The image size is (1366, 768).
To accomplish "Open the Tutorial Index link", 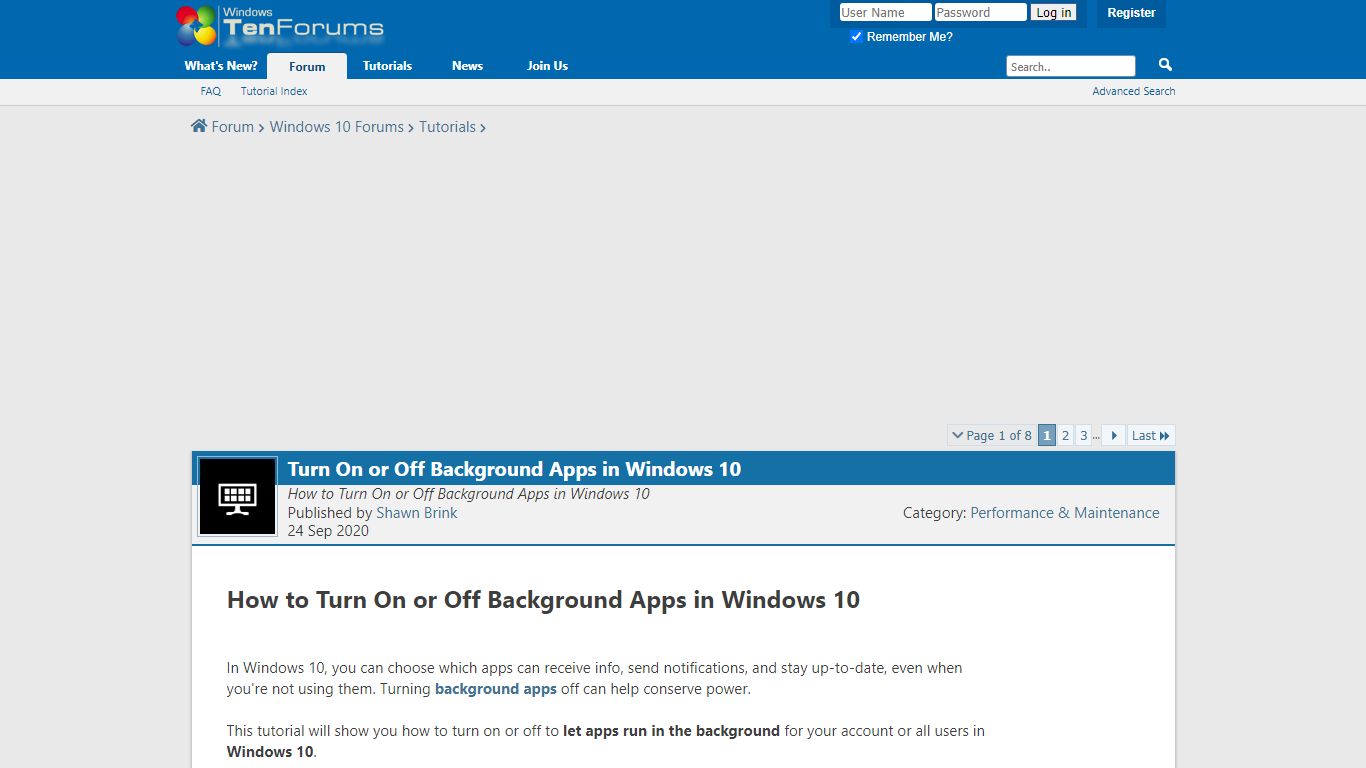I will pyautogui.click(x=274, y=91).
